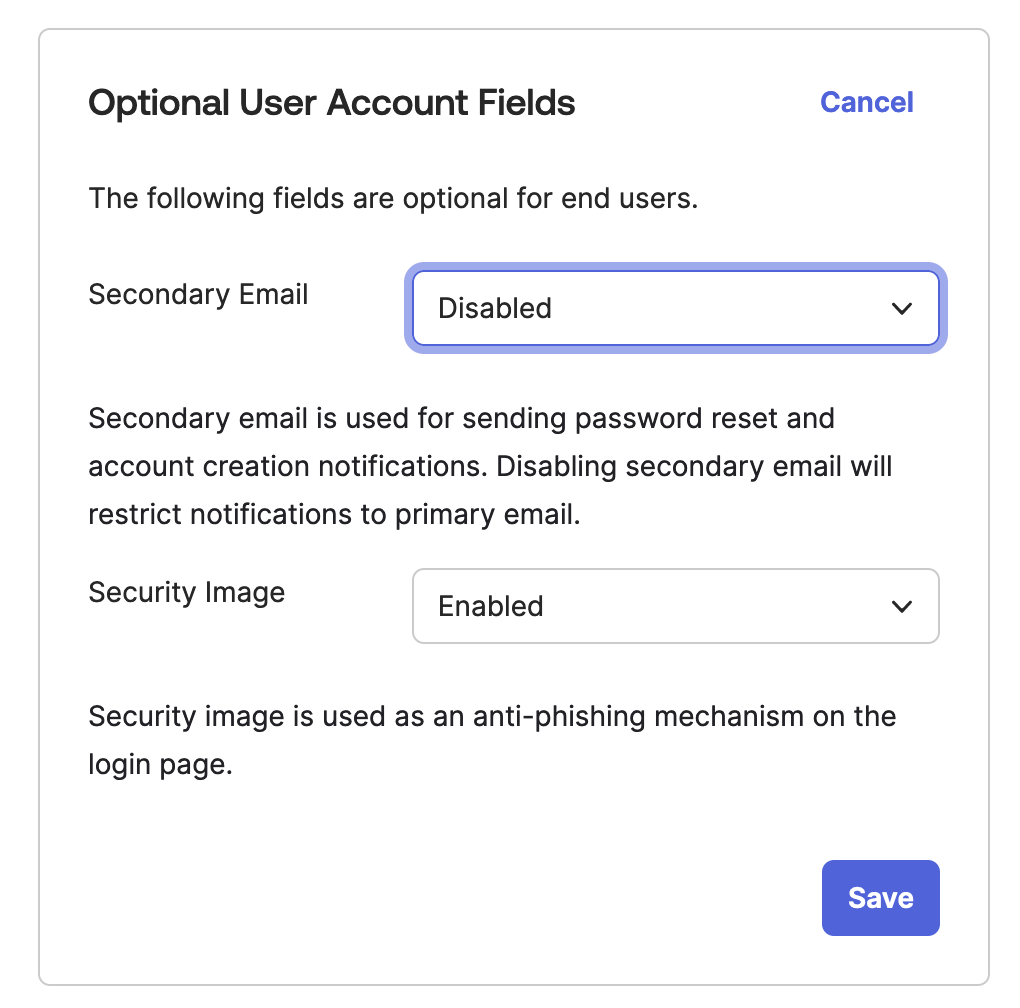Click the Security Image field label
This screenshot has width=1020, height=1008.
click(x=186, y=592)
